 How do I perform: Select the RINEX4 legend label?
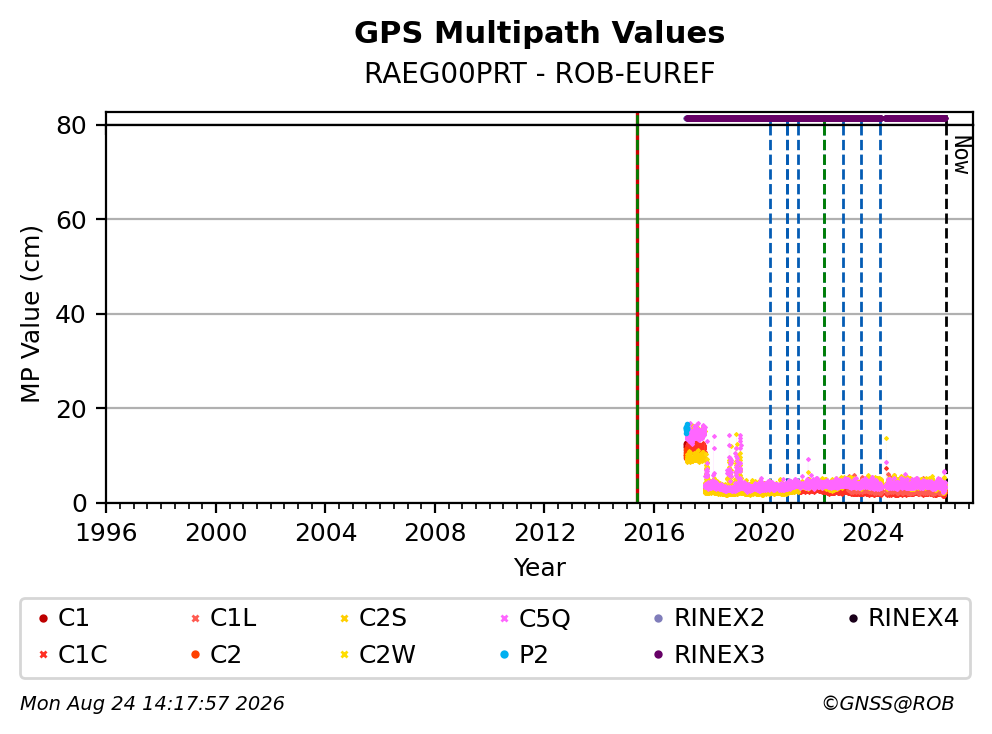click(x=914, y=618)
